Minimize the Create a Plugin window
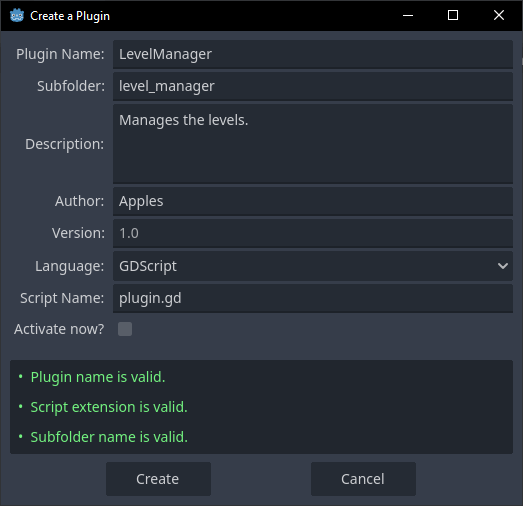The width and height of the screenshot is (523, 506). pyautogui.click(x=408, y=15)
